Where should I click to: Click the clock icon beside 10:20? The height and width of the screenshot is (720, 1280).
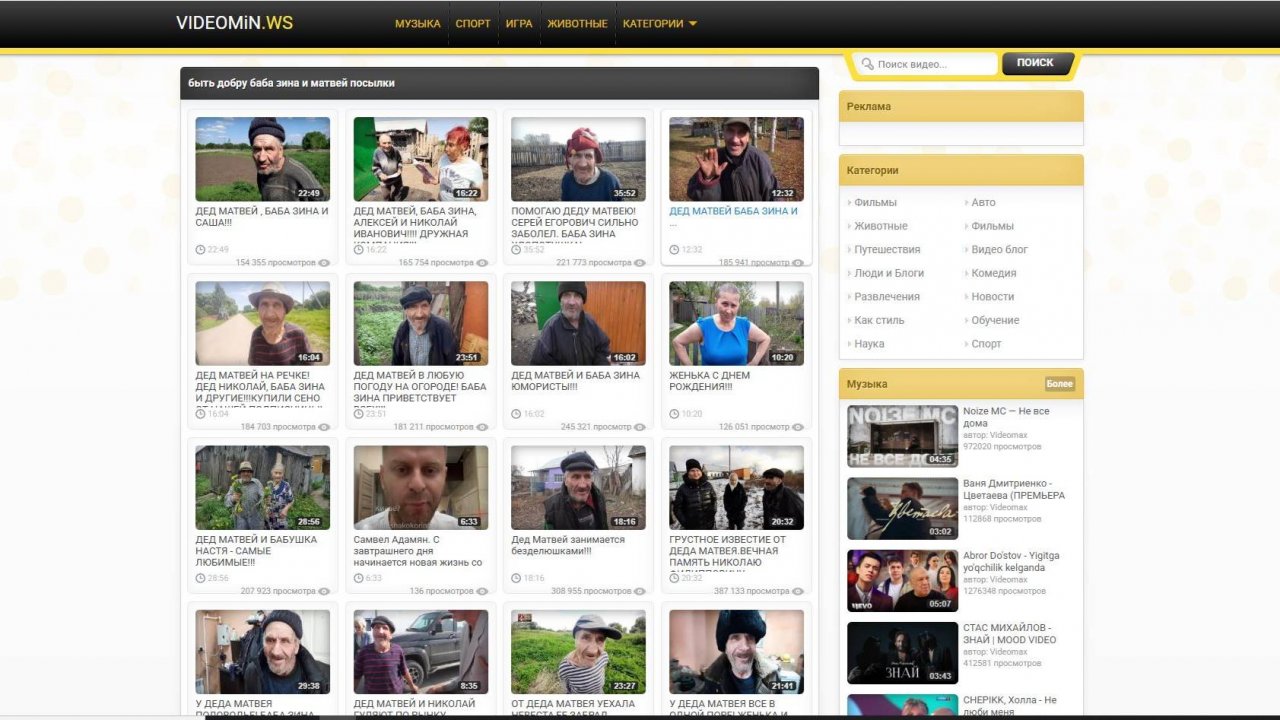pos(675,413)
